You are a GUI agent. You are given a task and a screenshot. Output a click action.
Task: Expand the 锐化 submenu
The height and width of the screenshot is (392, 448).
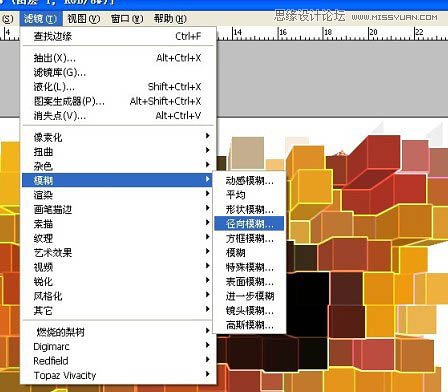pos(118,281)
